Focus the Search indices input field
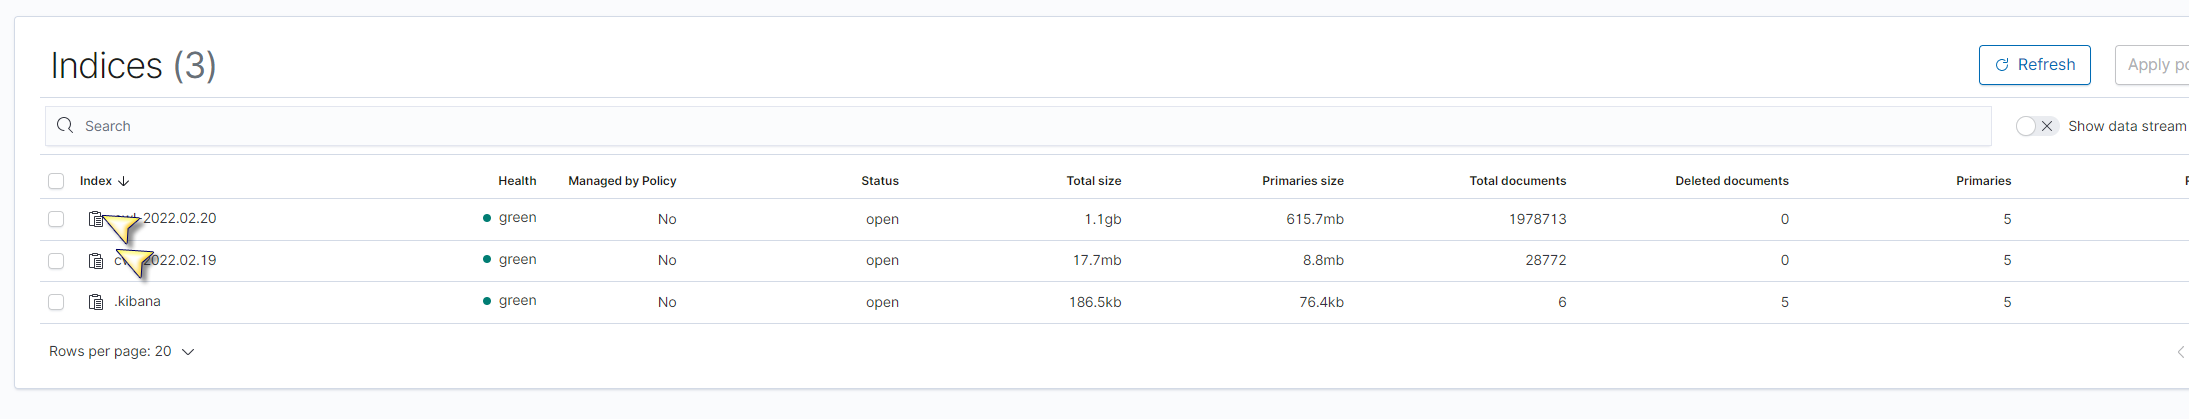Viewport: 2189px width, 419px height. coord(1000,126)
